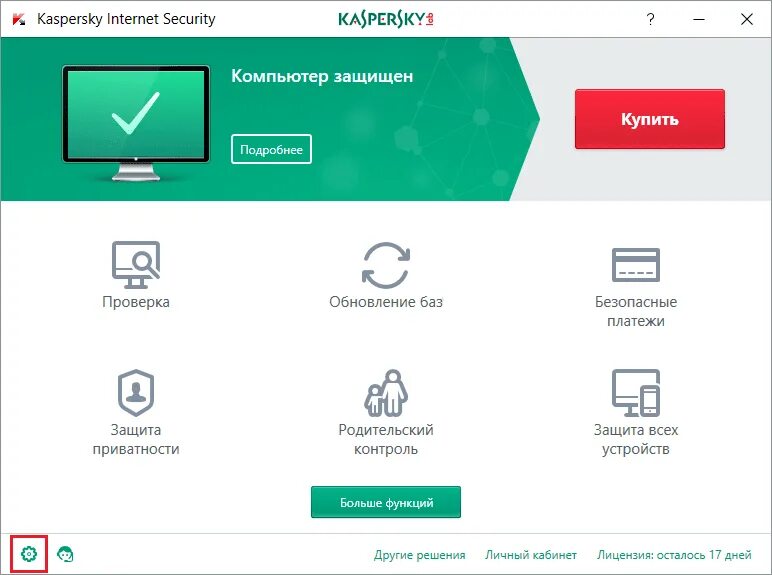Open the Личный кабинет link
Viewport: 772px width, 575px height.
531,555
